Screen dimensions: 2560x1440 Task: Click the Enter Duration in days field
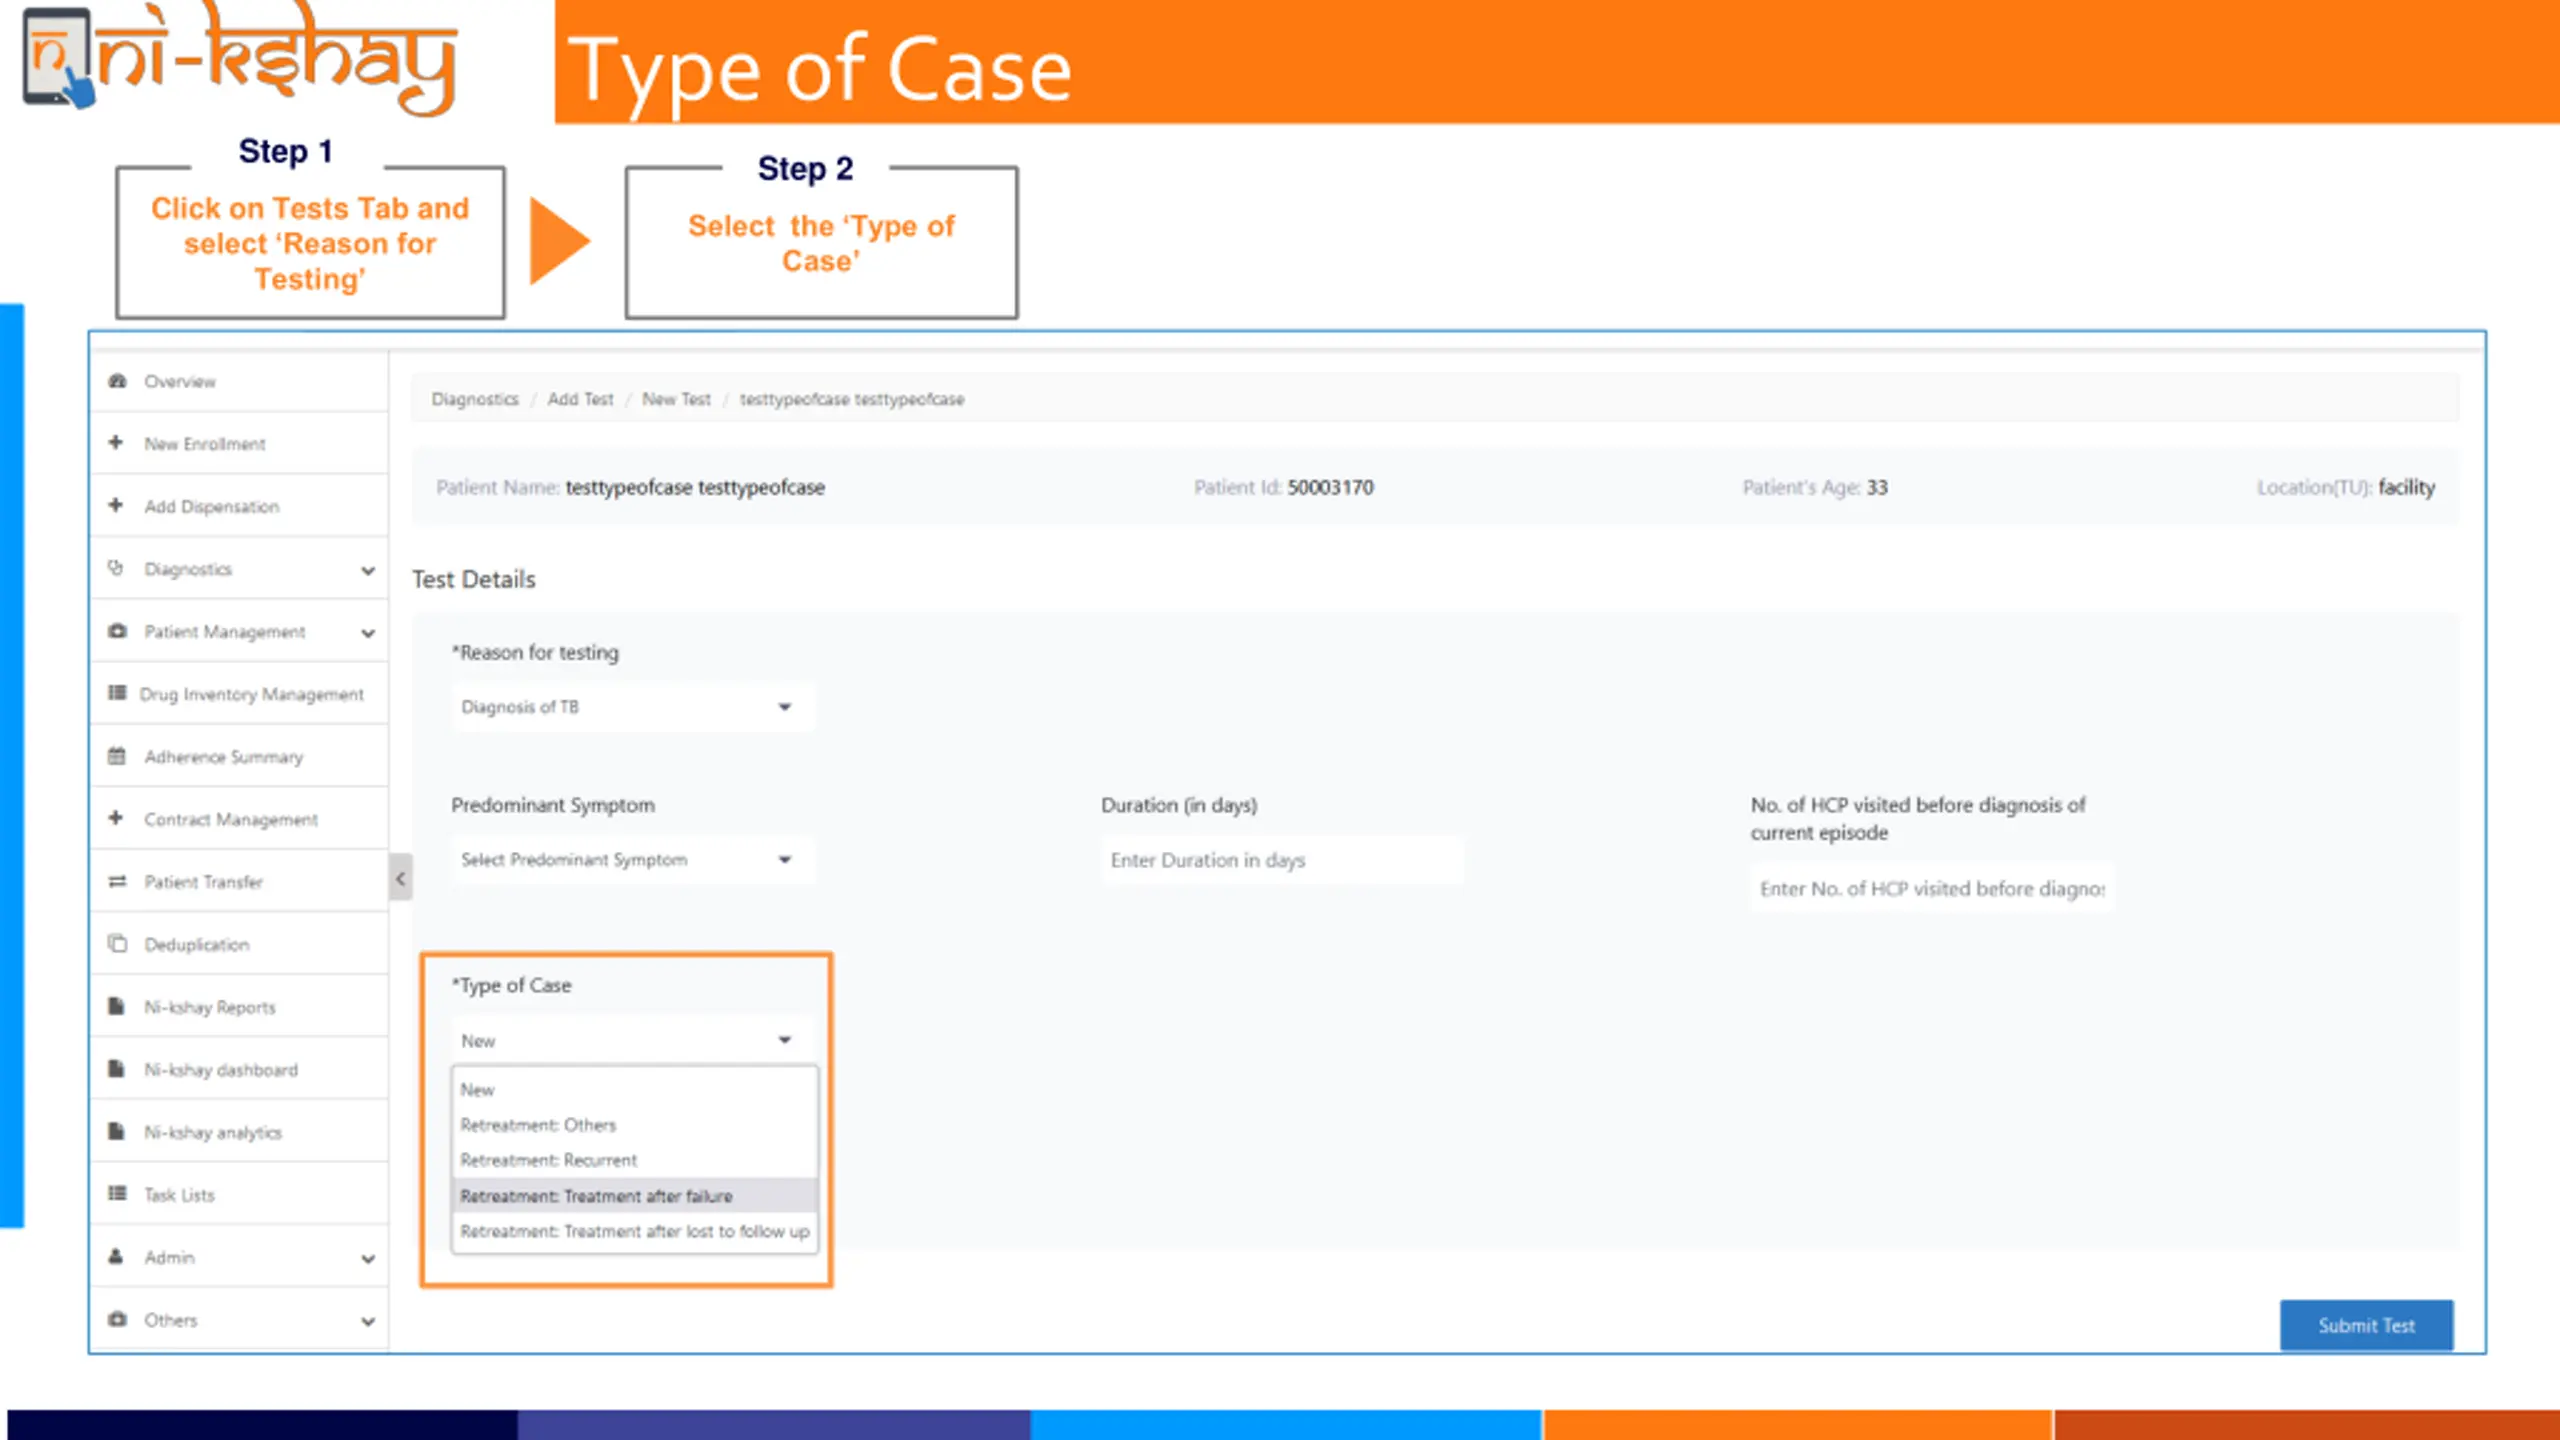point(1280,860)
